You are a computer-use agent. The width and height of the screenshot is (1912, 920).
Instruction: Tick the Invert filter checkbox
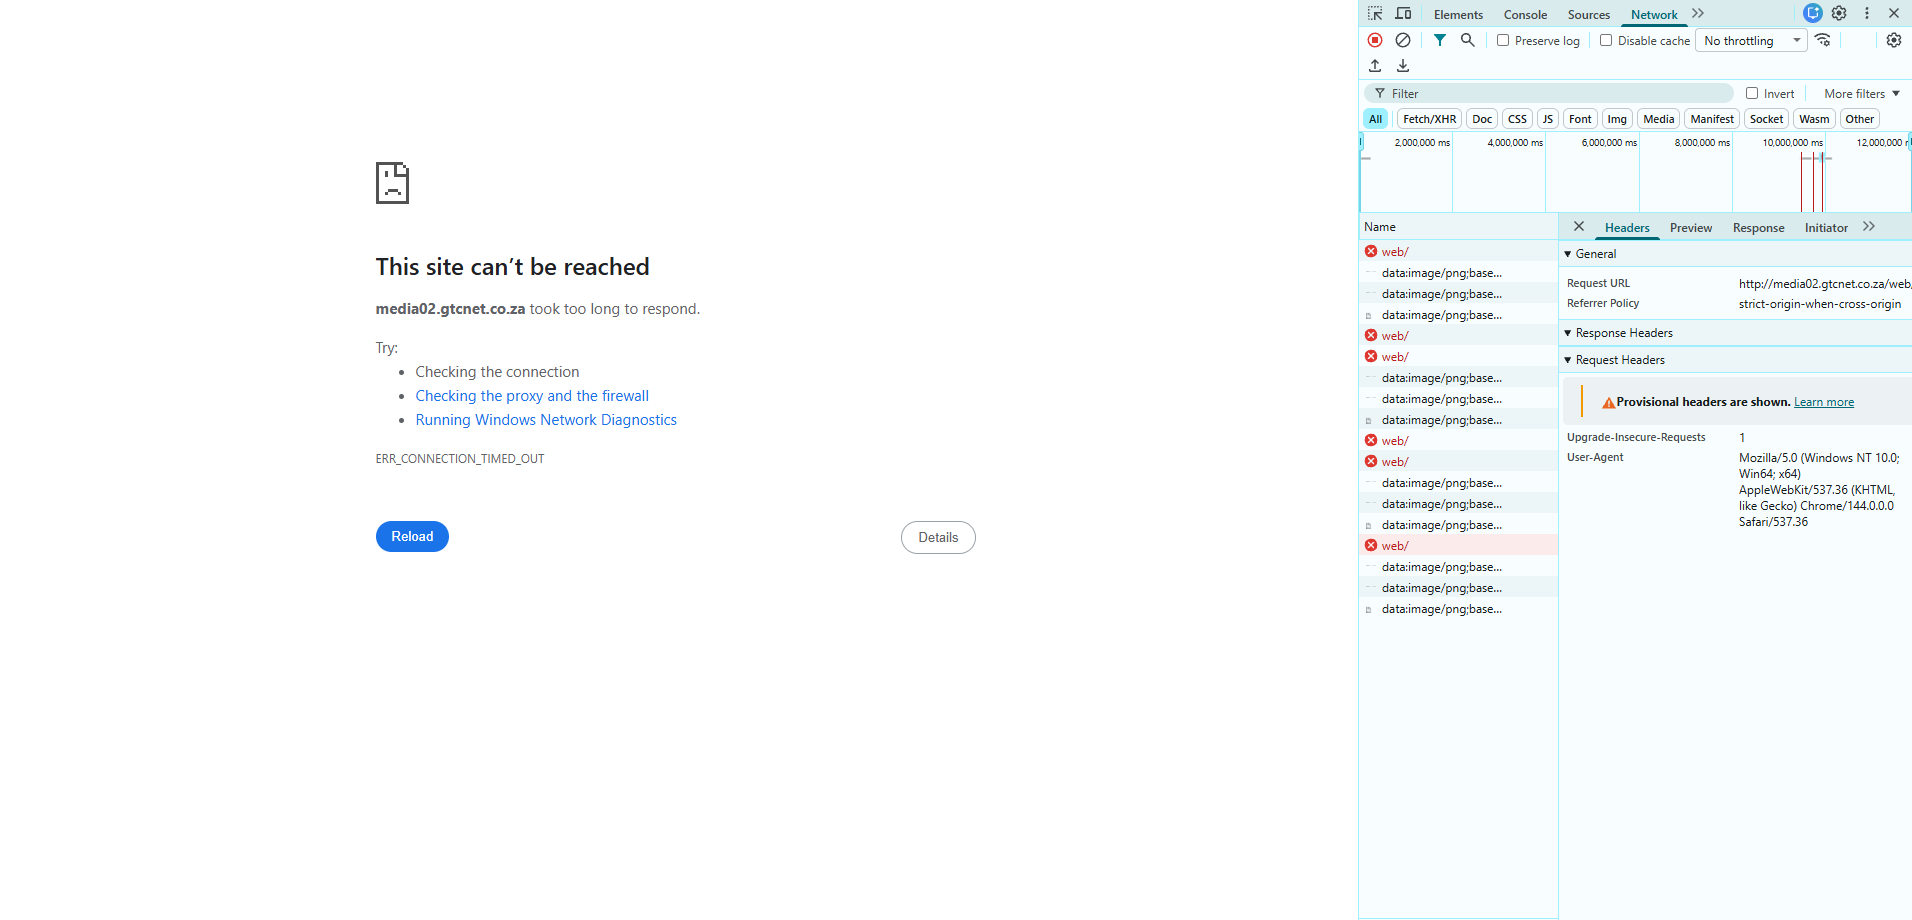click(1752, 94)
